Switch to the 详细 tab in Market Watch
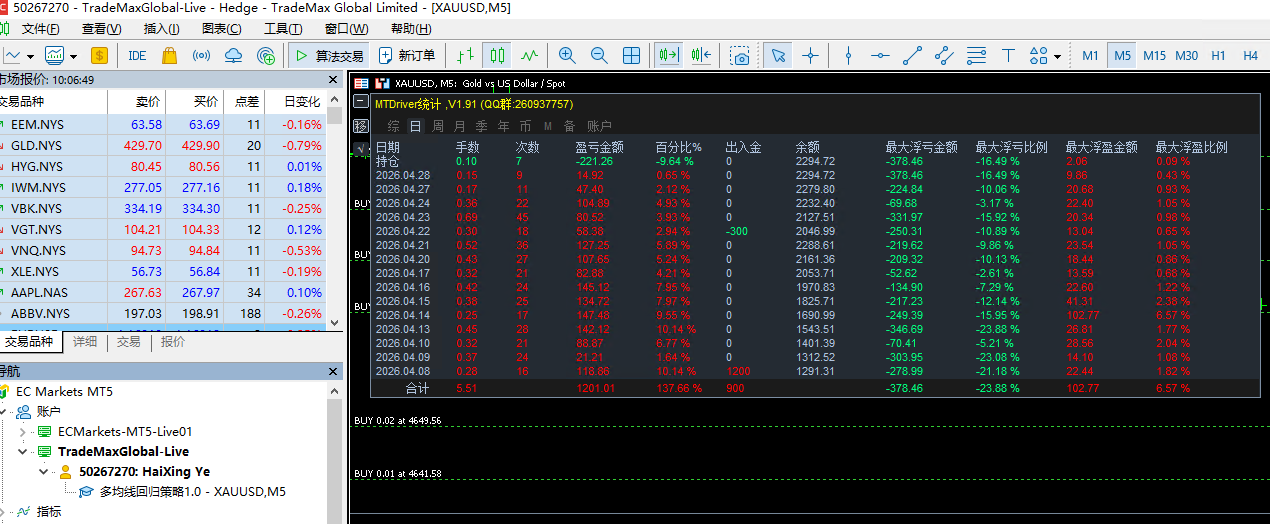The image size is (1270, 524). (84, 342)
